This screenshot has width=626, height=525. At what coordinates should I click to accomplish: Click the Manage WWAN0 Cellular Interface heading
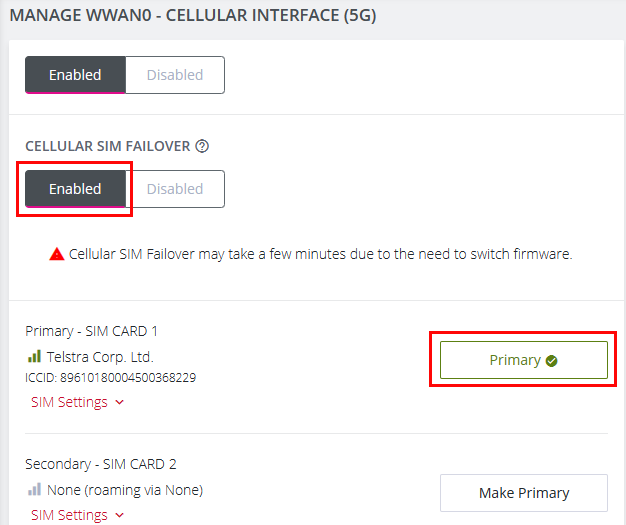pos(192,17)
